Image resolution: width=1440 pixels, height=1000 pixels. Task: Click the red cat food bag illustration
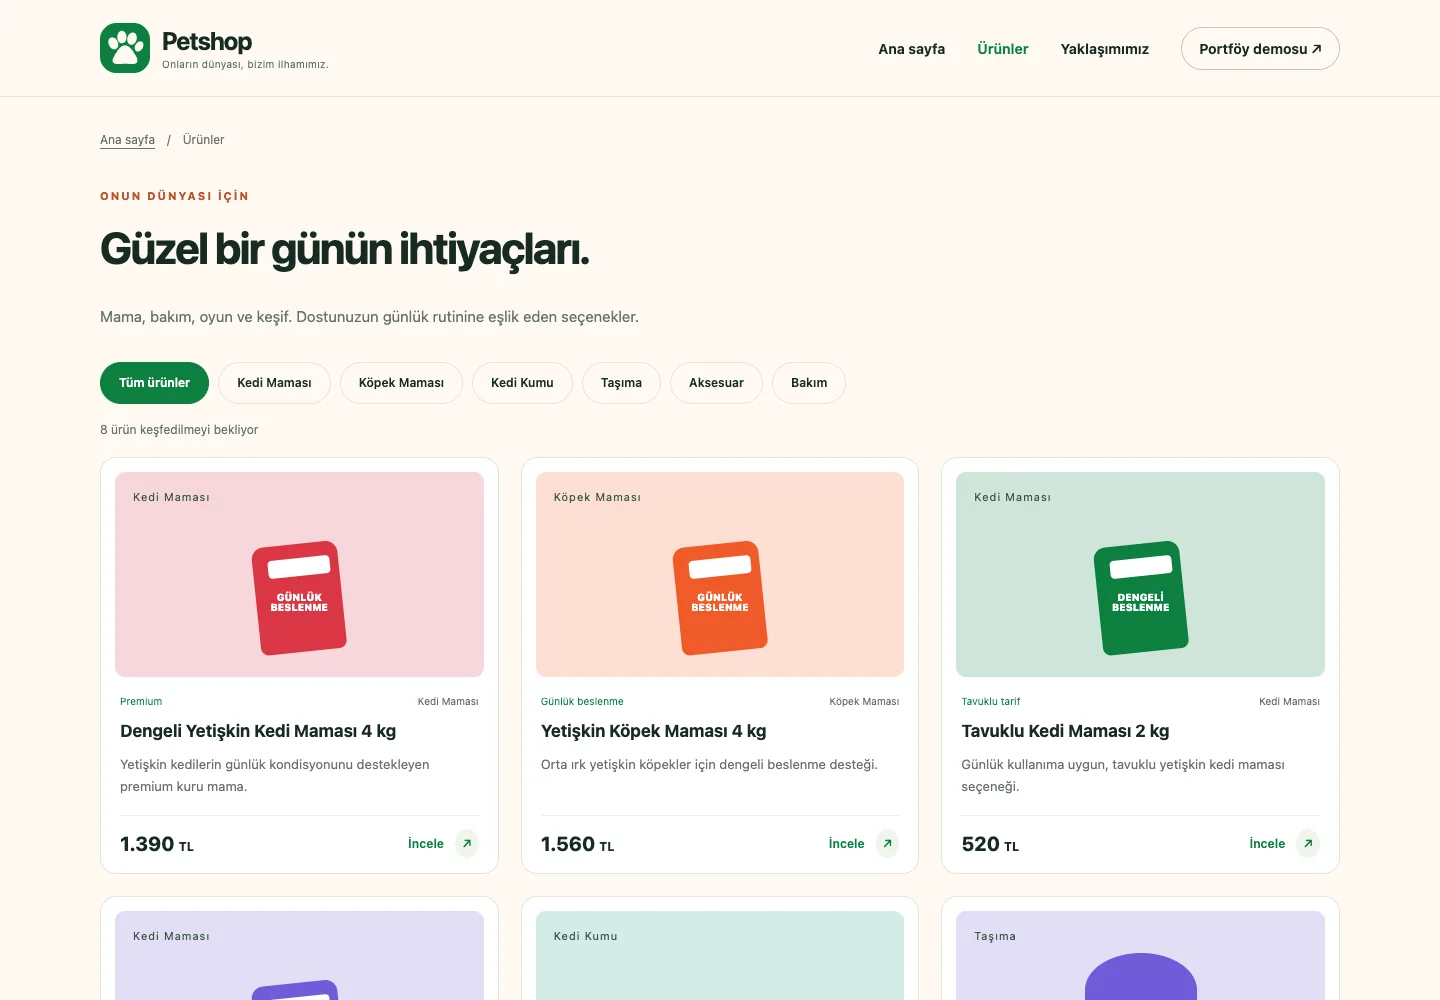coord(299,598)
